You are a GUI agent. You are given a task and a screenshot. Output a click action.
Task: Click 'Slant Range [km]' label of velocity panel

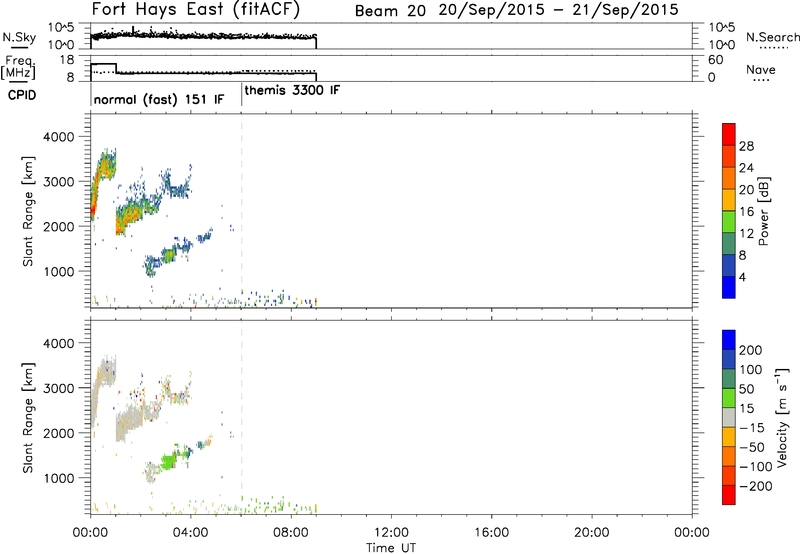tap(28, 418)
